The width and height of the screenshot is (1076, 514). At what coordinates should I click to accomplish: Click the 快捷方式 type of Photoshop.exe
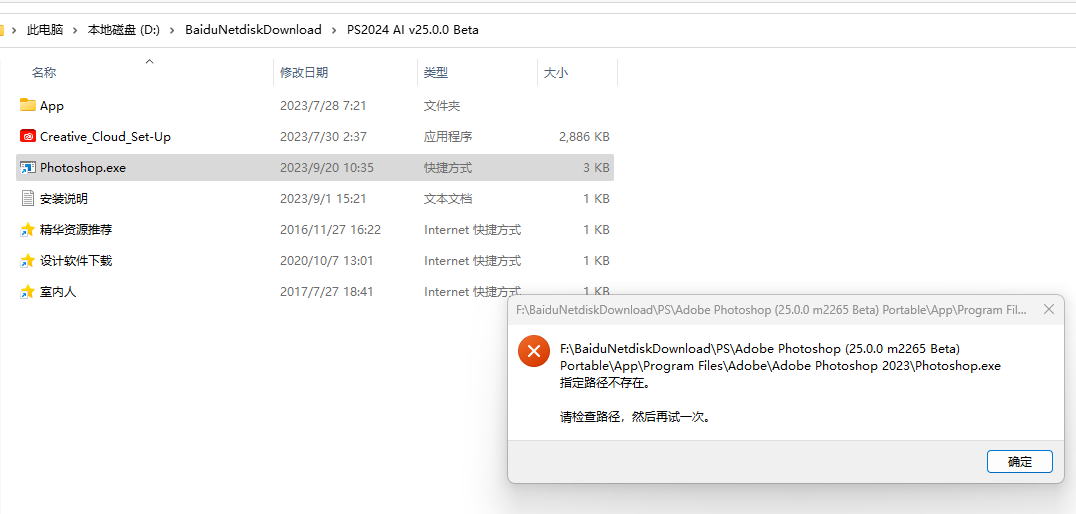[x=448, y=167]
